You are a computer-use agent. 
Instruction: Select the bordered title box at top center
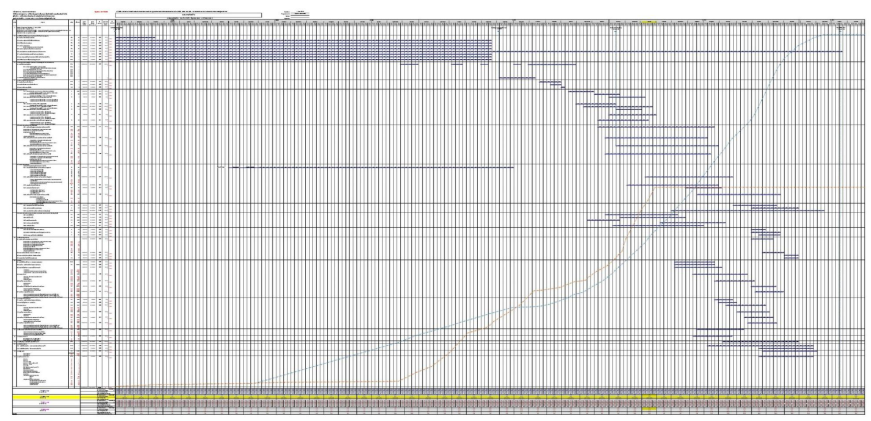(x=190, y=14)
